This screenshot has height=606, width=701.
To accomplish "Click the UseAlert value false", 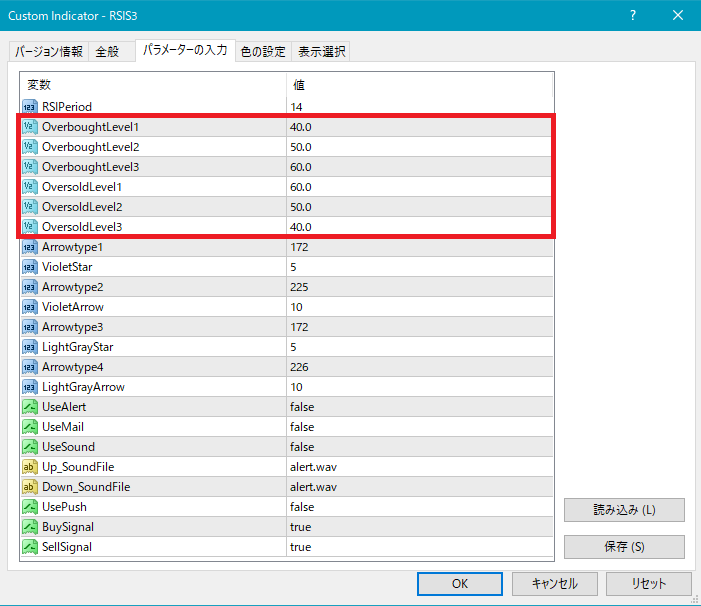I will pos(302,407).
